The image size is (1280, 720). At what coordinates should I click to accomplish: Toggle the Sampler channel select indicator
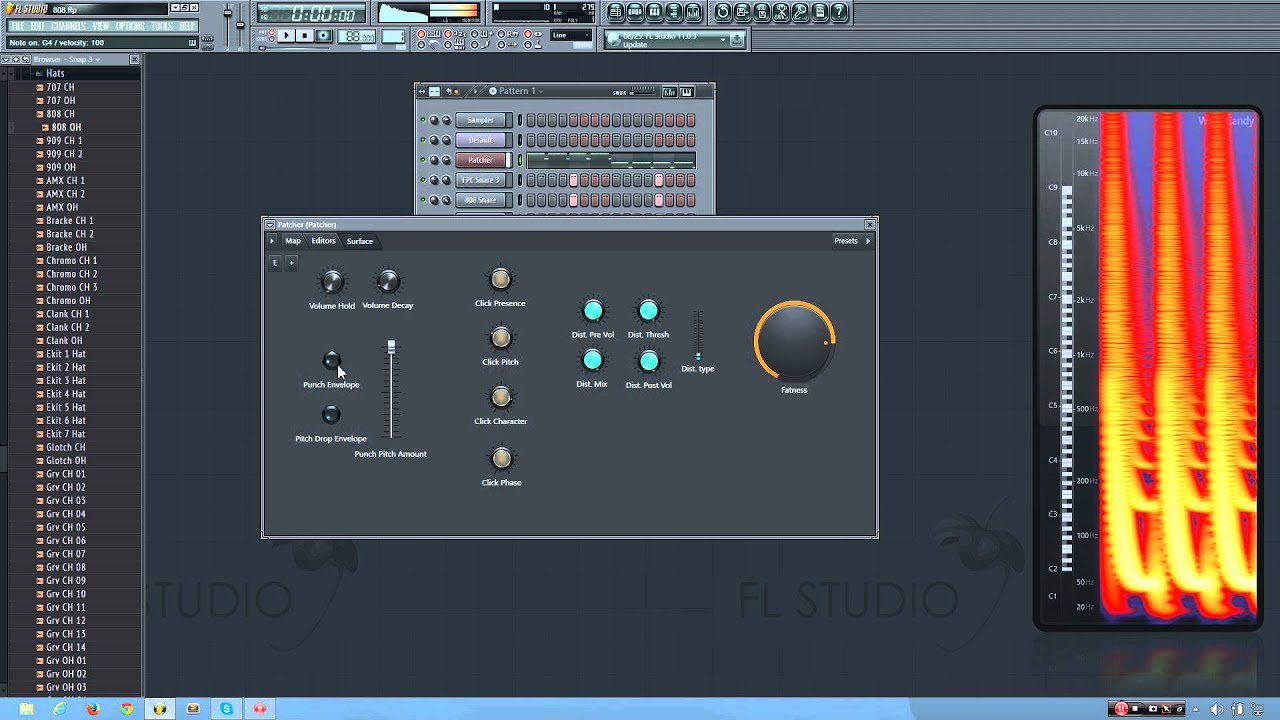520,120
